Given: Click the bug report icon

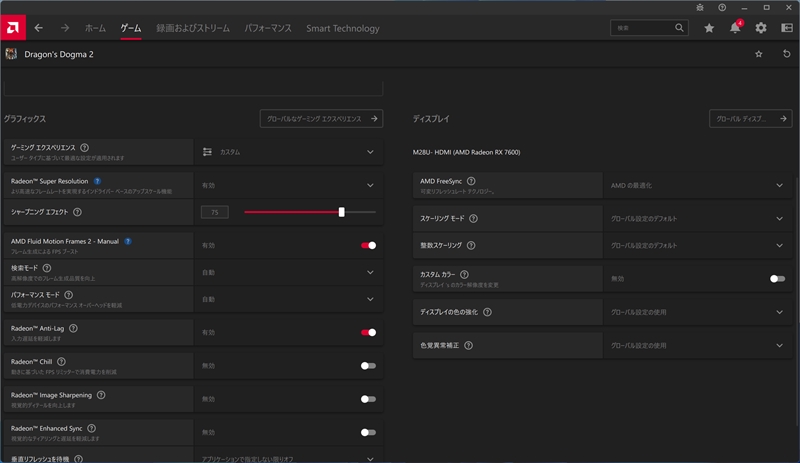Looking at the screenshot, I should coord(699,8).
